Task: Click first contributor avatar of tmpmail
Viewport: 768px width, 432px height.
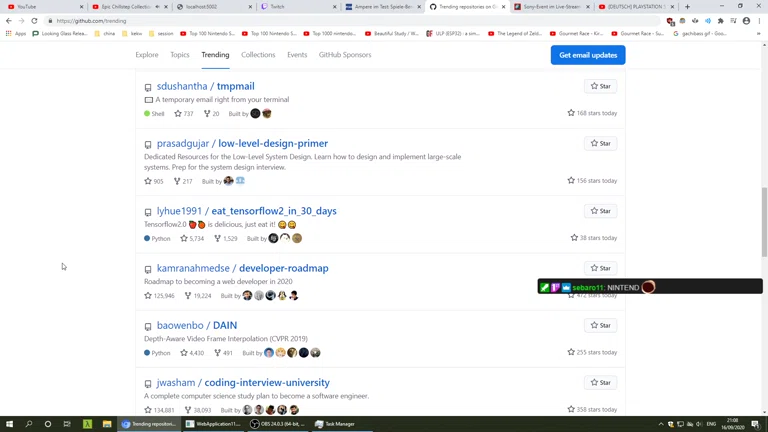Action: click(255, 114)
